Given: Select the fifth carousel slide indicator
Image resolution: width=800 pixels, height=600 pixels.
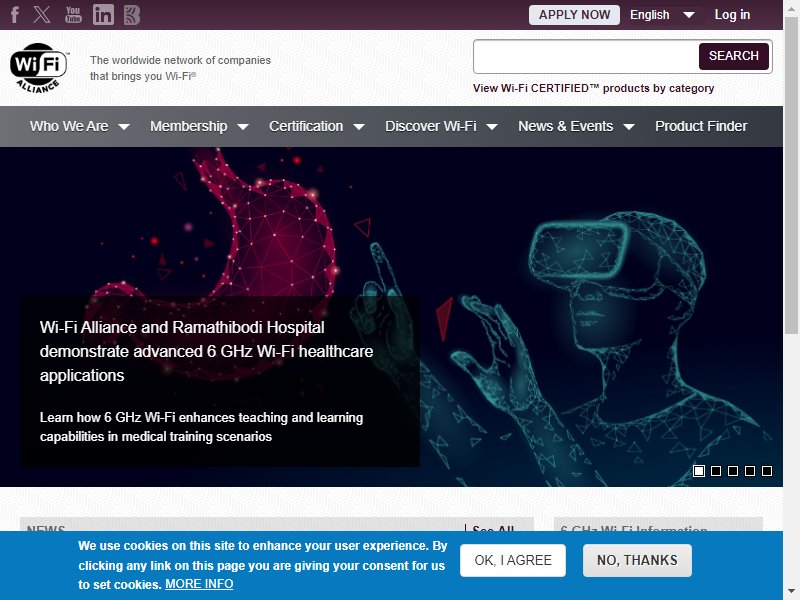Looking at the screenshot, I should coord(766,471).
